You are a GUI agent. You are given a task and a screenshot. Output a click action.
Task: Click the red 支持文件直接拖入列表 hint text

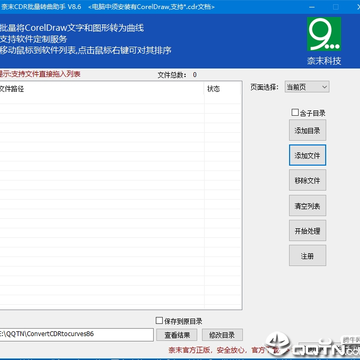tap(40, 74)
